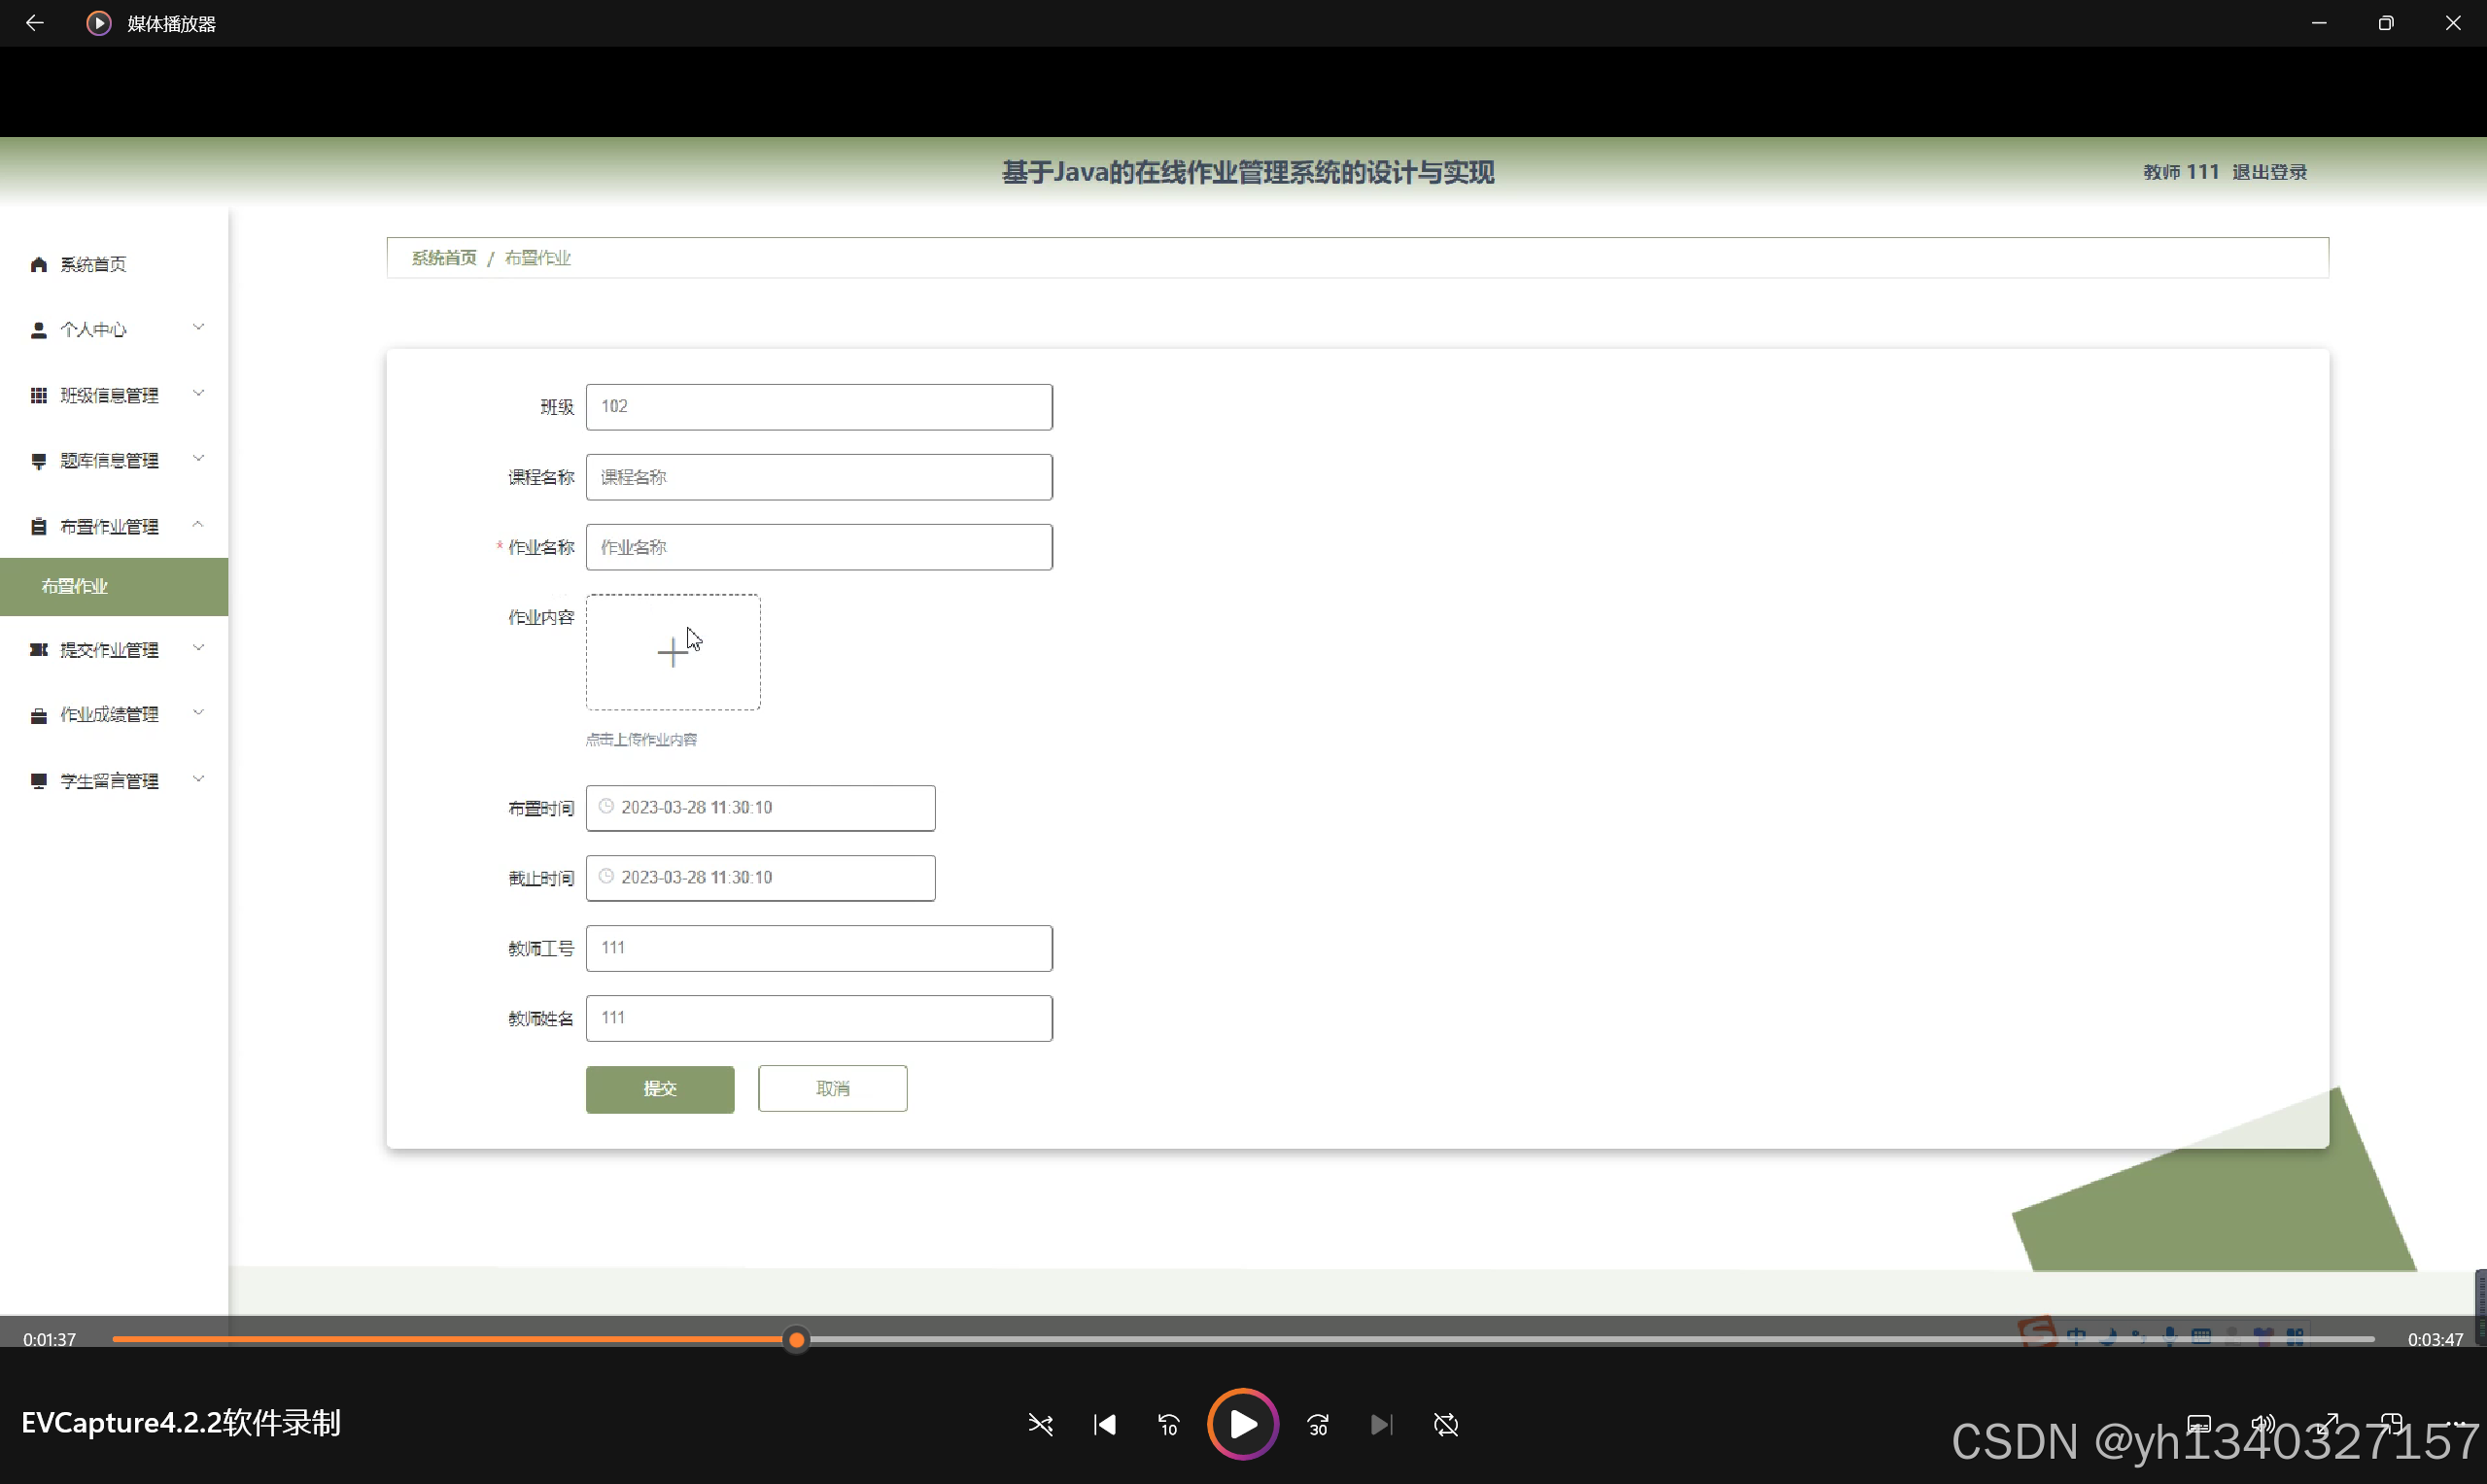This screenshot has width=2487, height=1484.
Task: Skip back 10 seconds
Action: pos(1168,1424)
